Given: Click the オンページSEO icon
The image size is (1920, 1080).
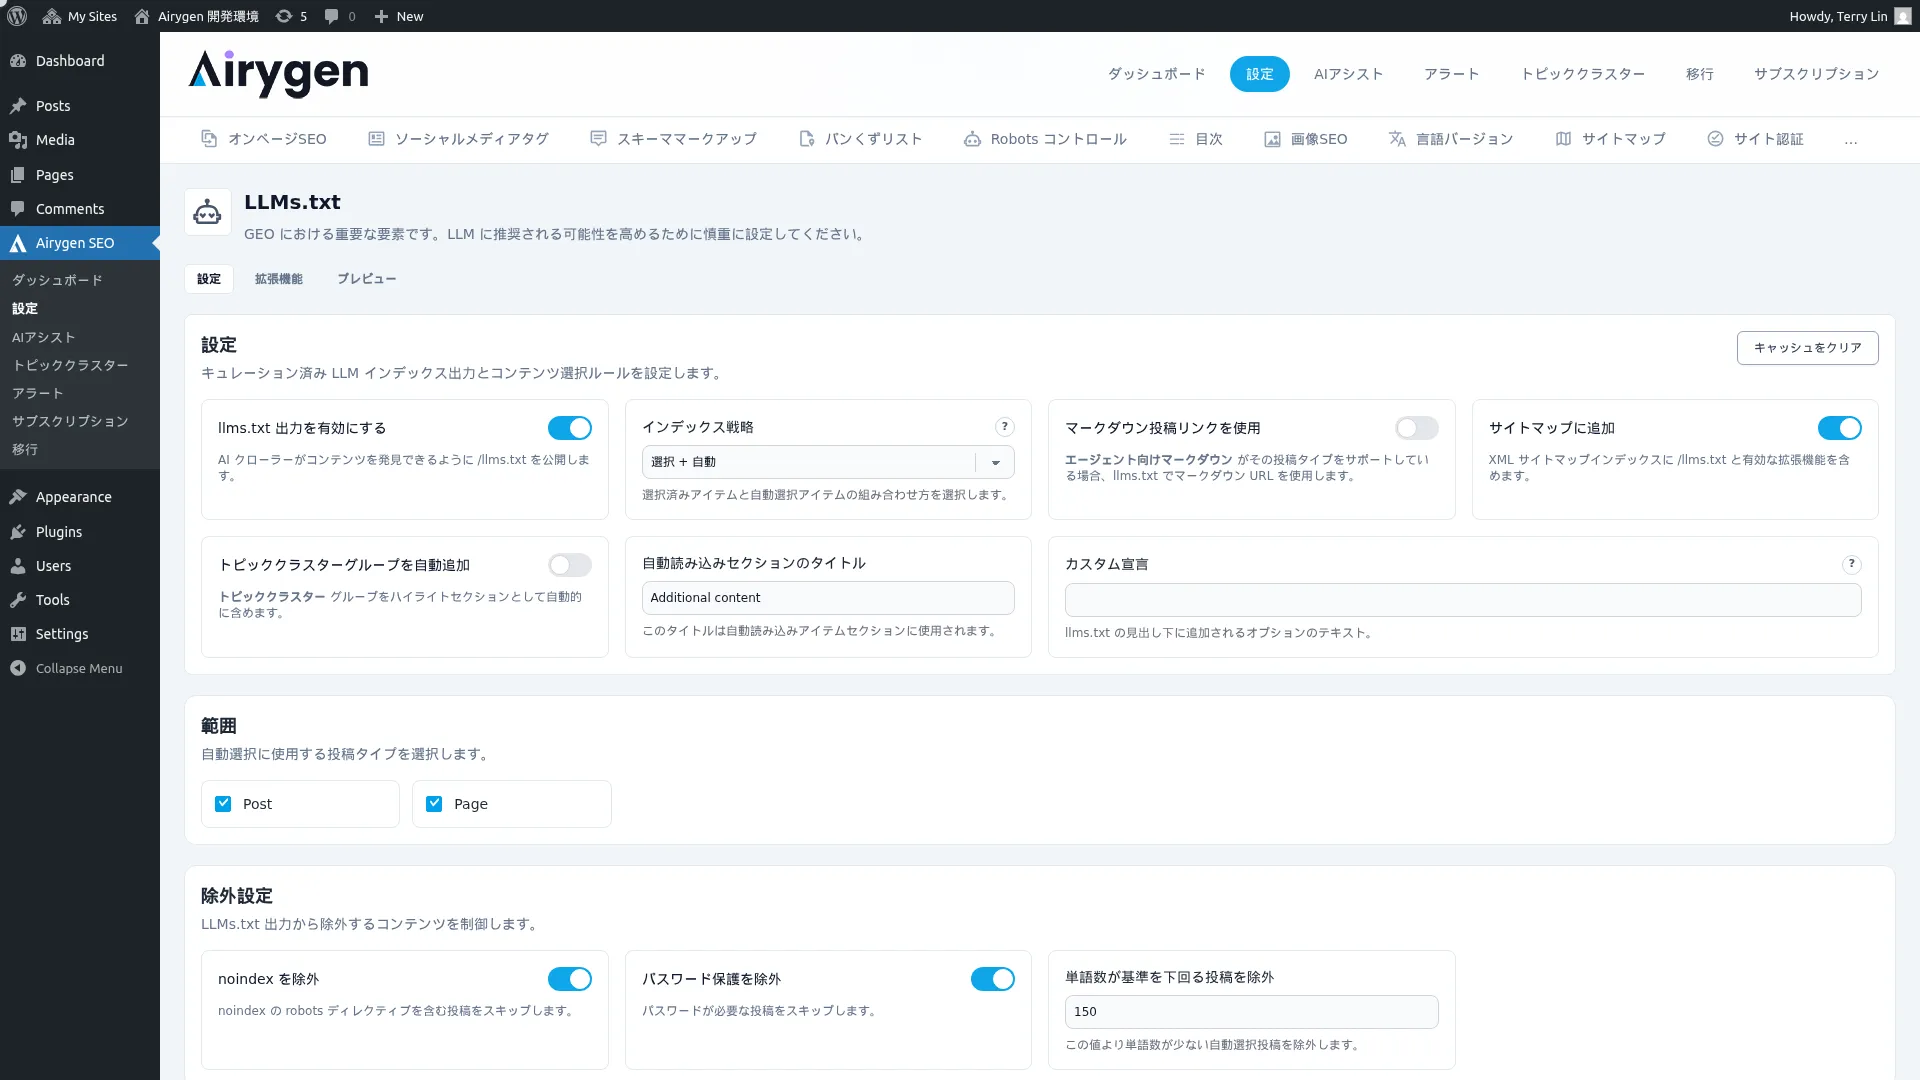Looking at the screenshot, I should 209,139.
